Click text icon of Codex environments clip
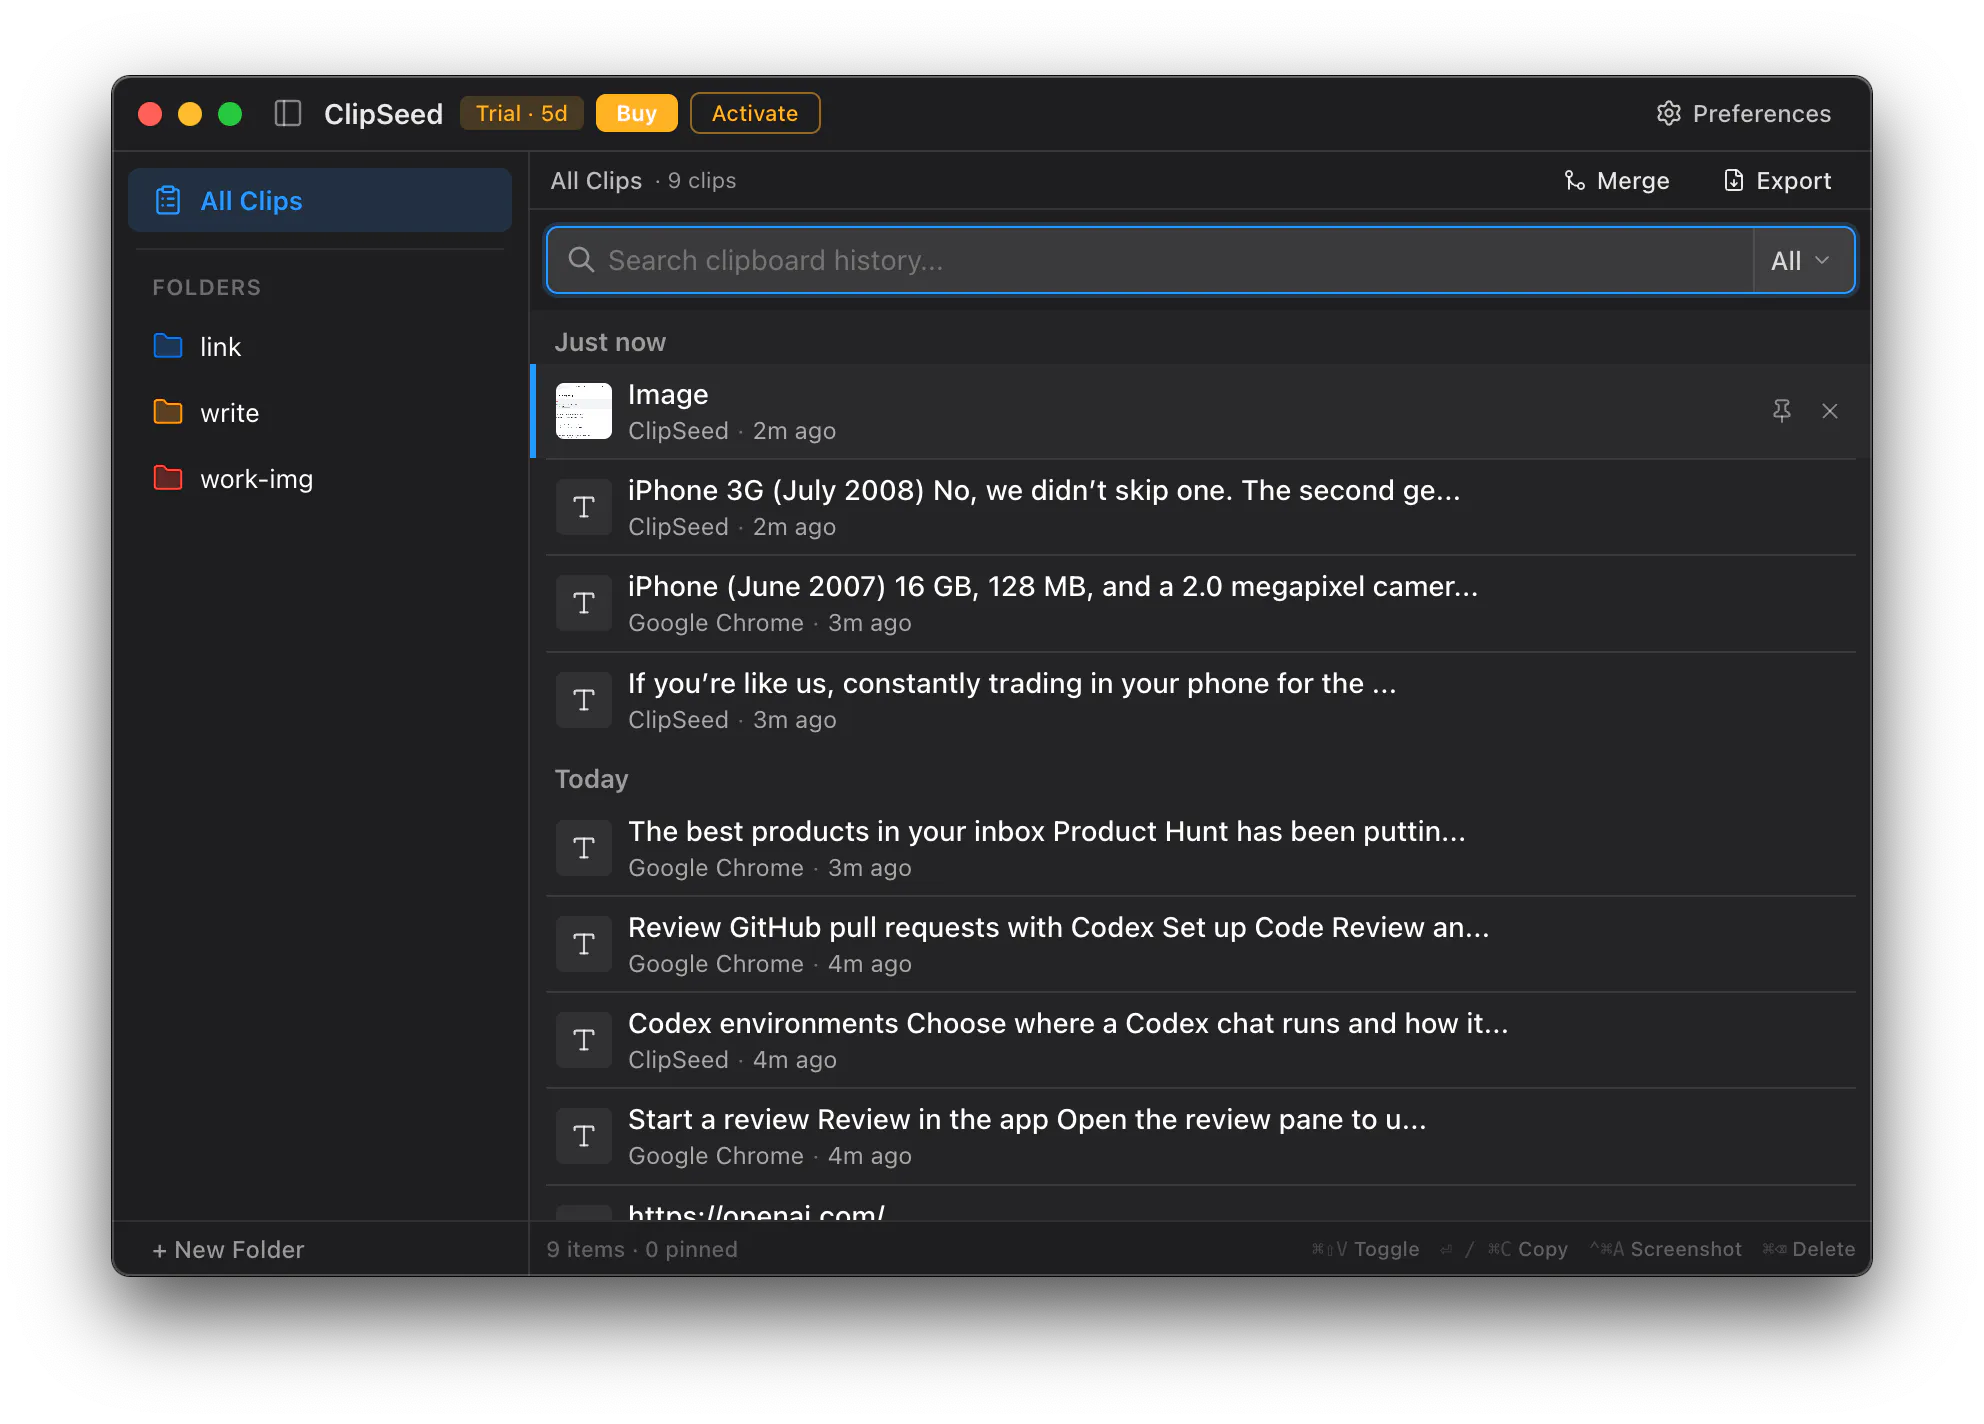1984x1424 pixels. coord(584,1041)
